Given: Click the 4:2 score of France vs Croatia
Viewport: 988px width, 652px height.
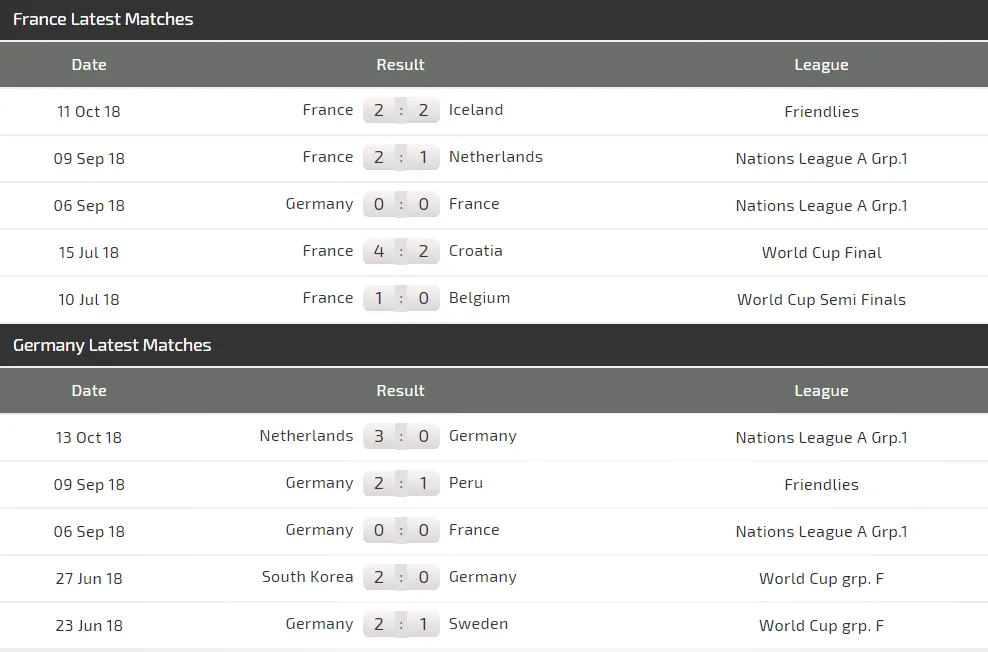Looking at the screenshot, I should 401,251.
